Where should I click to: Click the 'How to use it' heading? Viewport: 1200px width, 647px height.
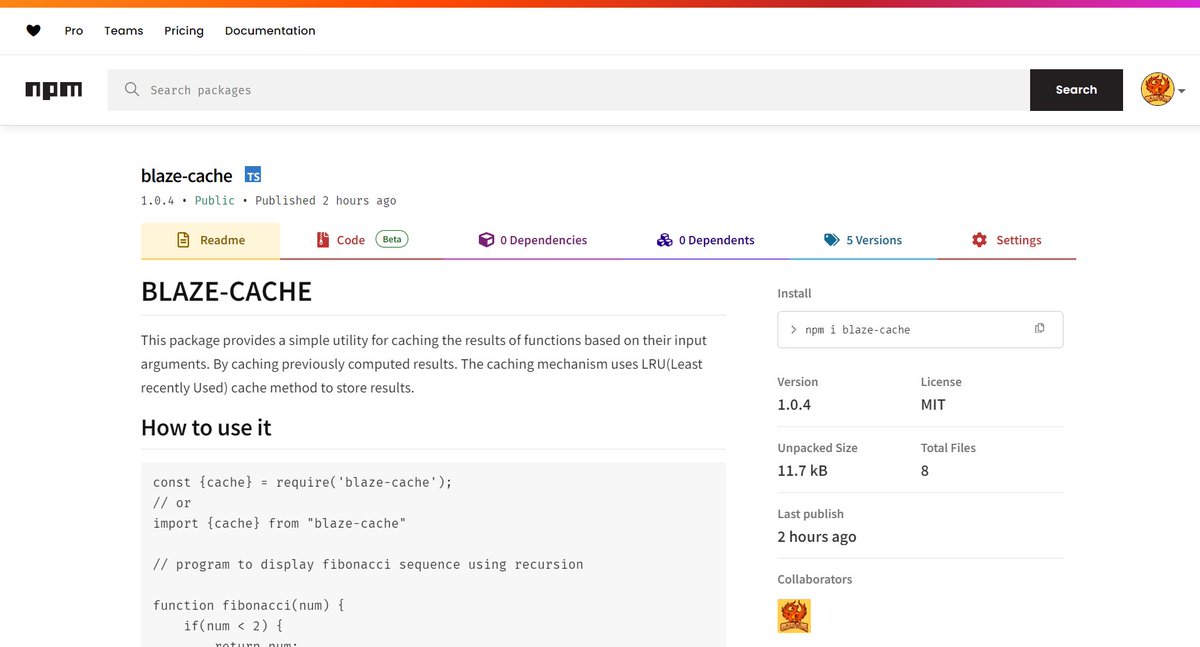tap(206, 427)
